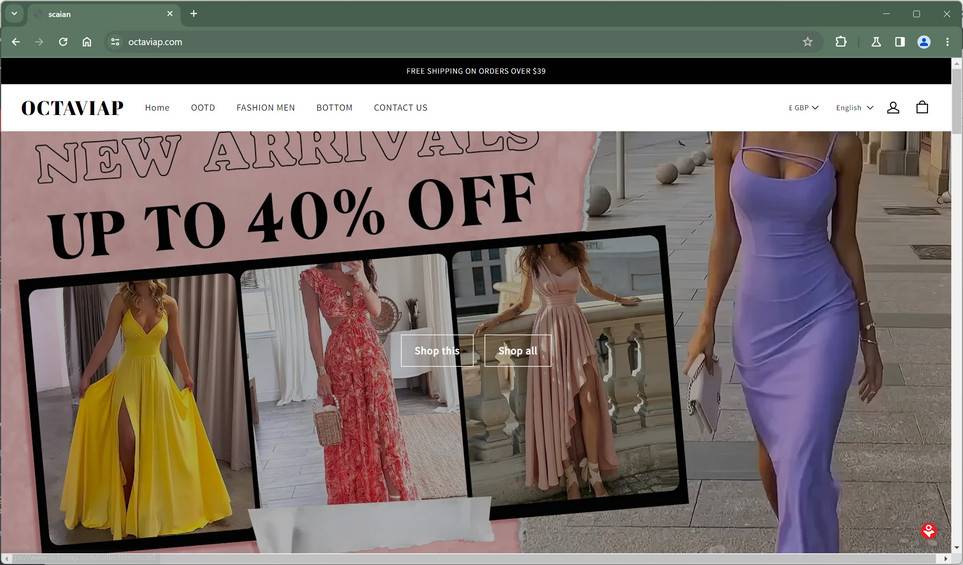
Task: Close the scaian tab
Action: tap(170, 14)
